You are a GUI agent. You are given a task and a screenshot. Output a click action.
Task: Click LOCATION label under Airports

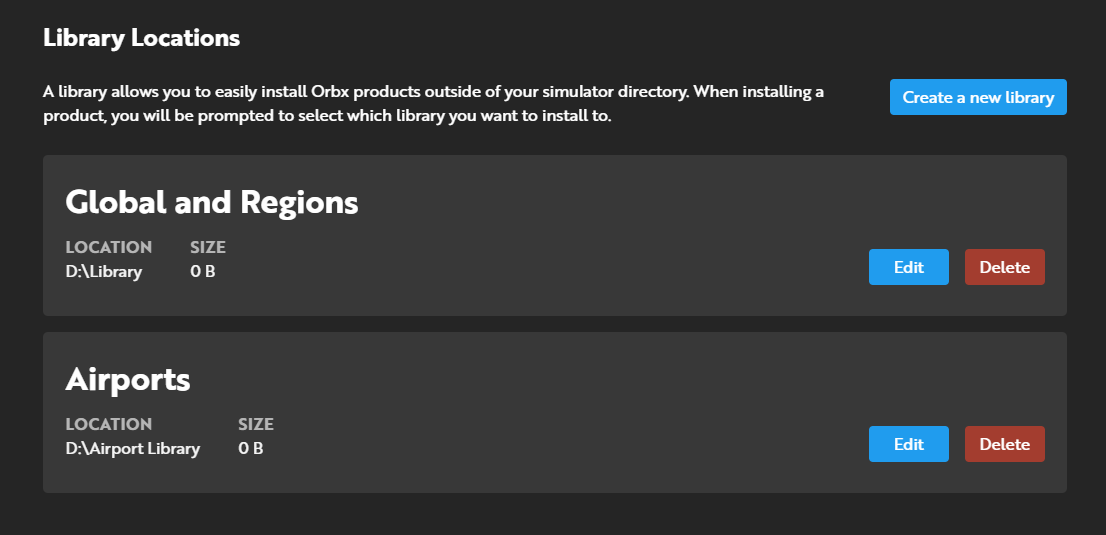[109, 424]
